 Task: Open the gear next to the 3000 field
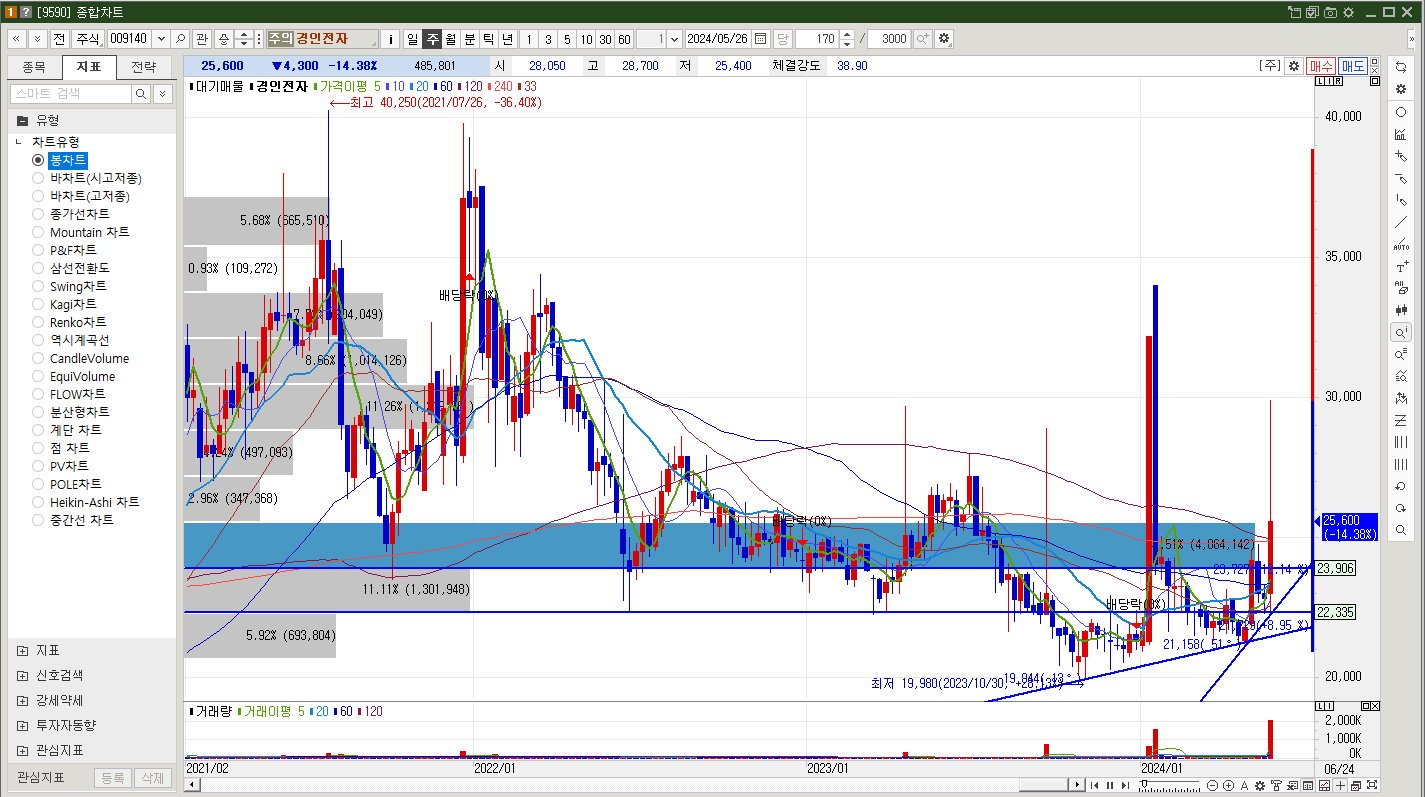[x=943, y=39]
